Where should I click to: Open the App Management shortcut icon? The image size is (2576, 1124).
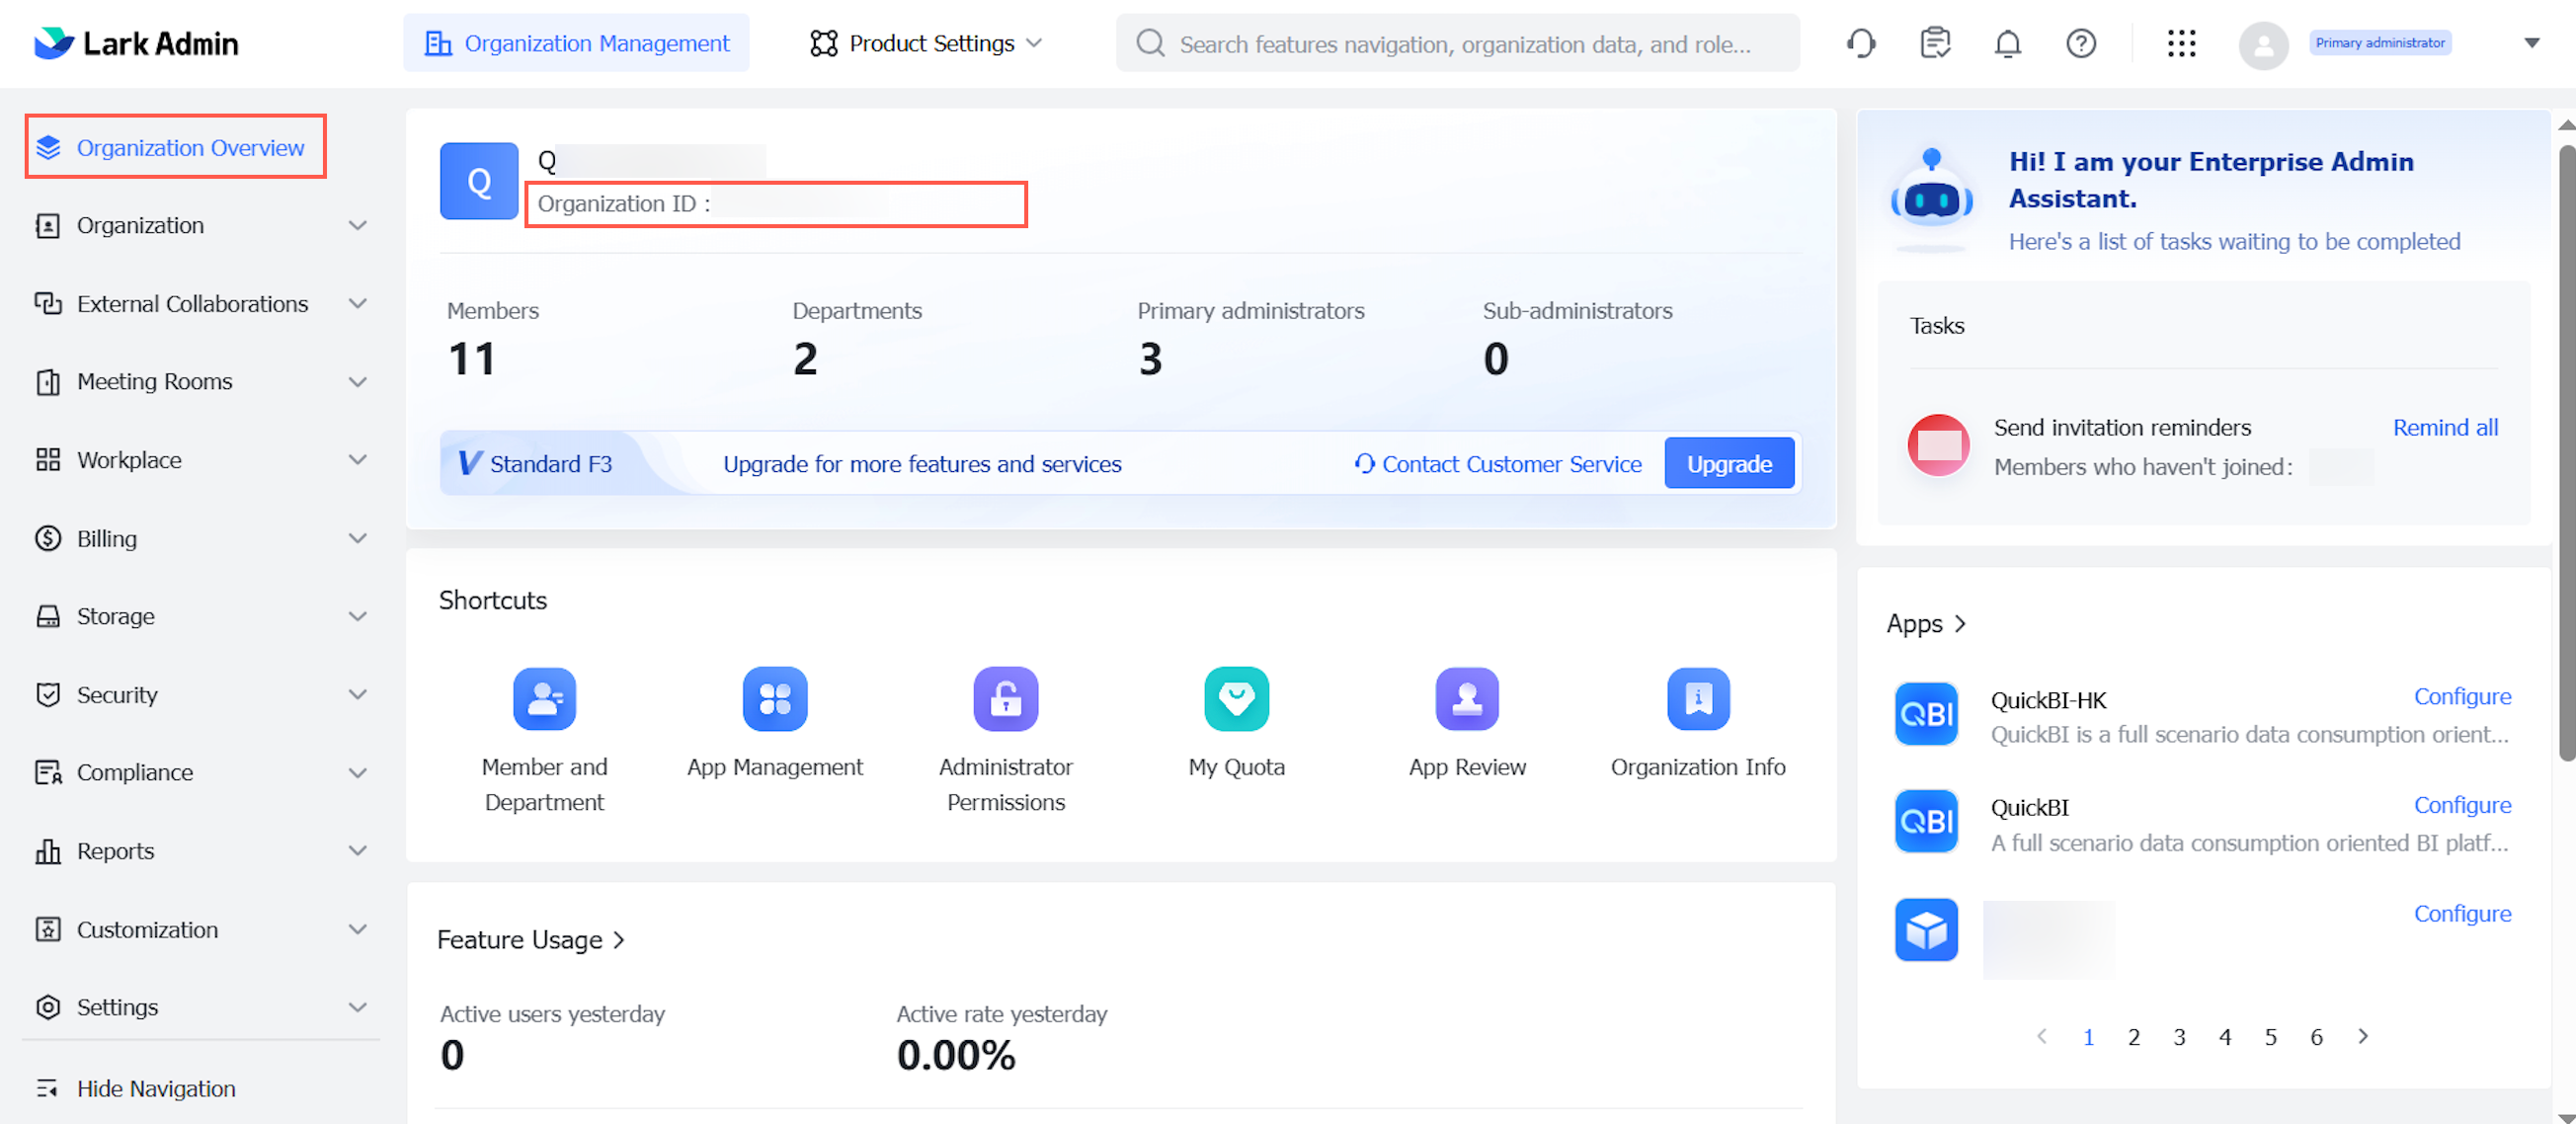tap(774, 699)
